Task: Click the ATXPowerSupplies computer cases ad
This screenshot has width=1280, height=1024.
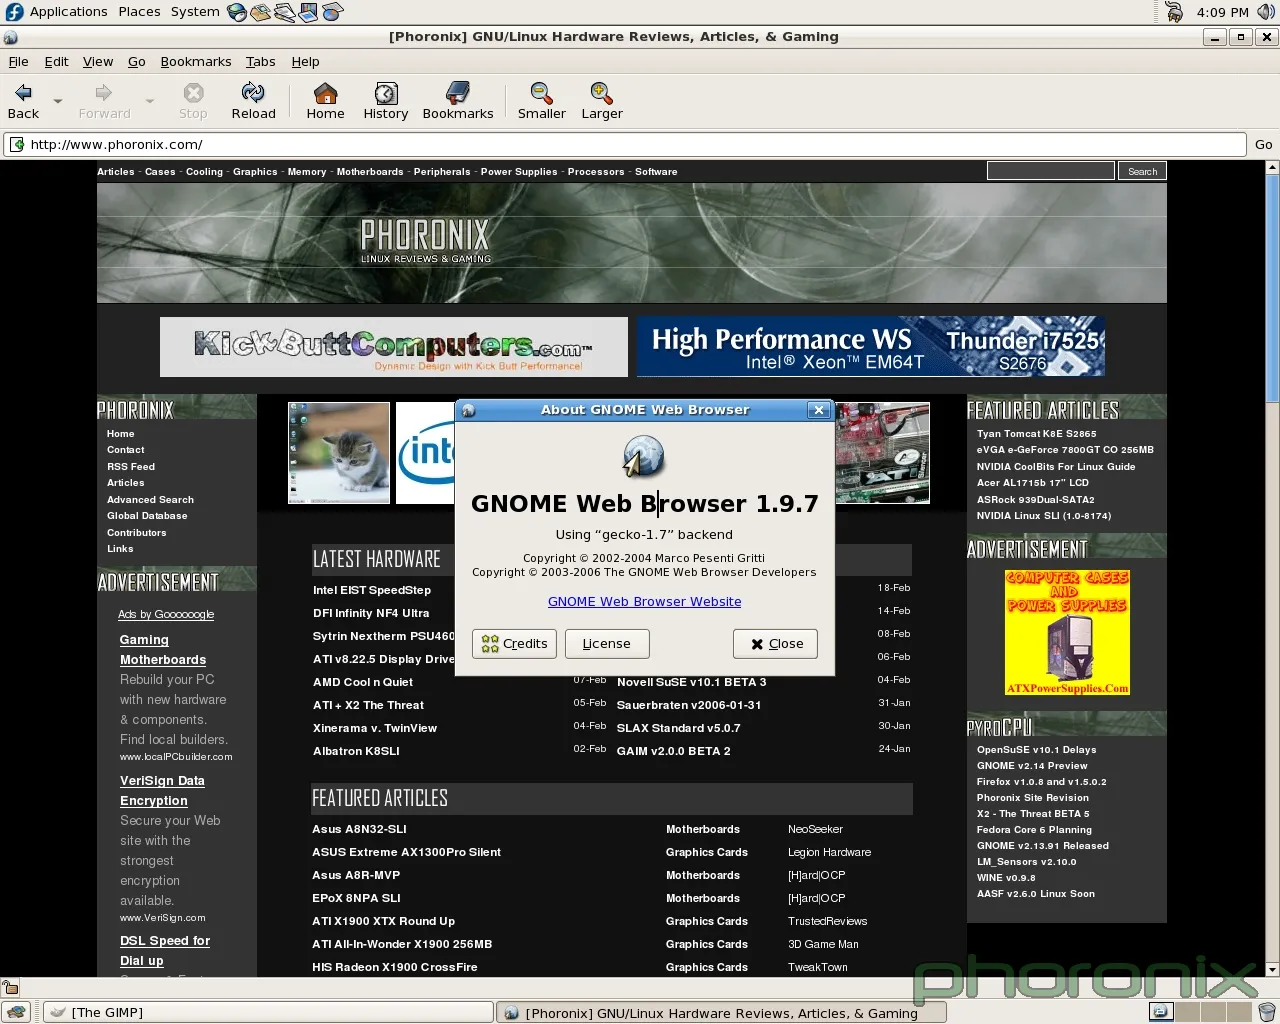Action: (1067, 632)
